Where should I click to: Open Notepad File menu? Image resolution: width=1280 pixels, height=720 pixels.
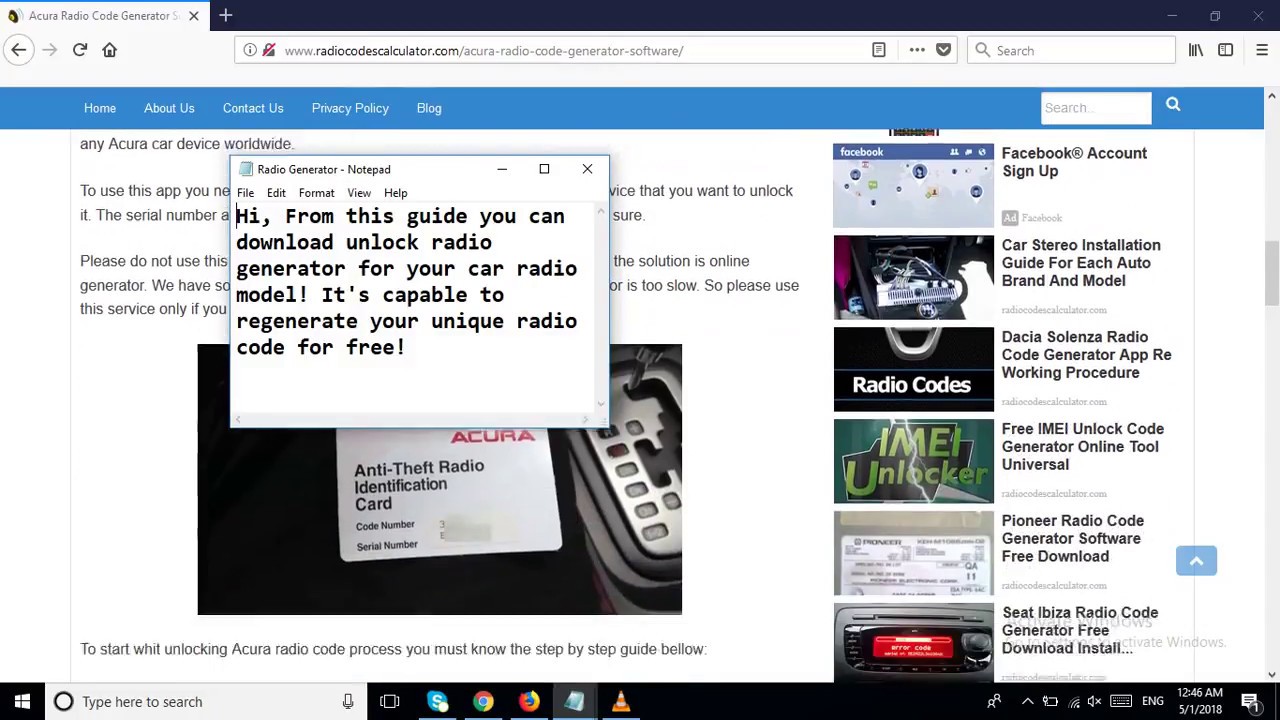(245, 193)
